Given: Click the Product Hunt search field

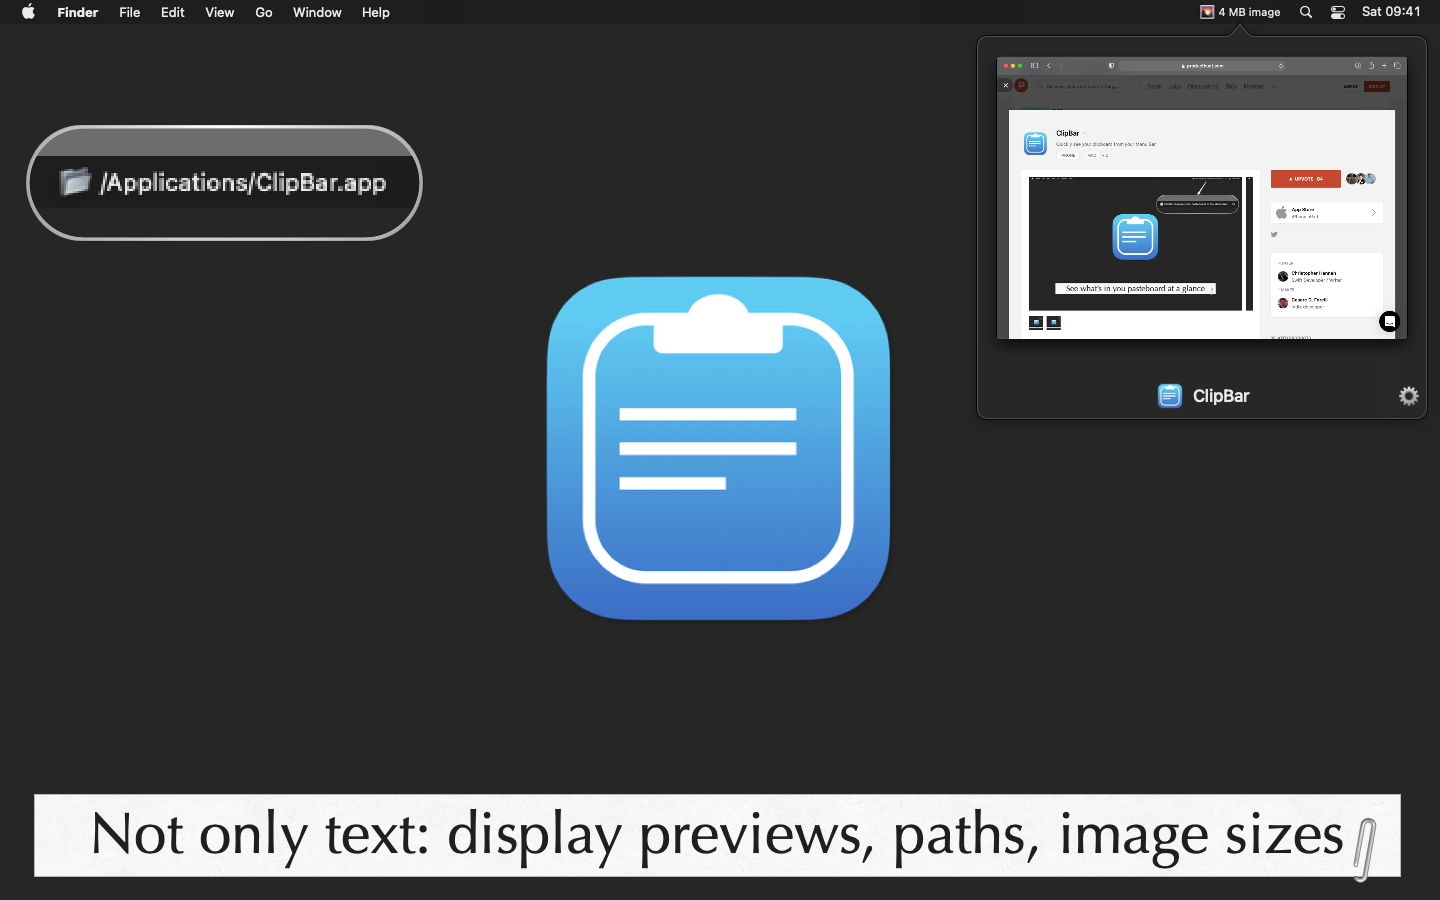Looking at the screenshot, I should (x=1088, y=86).
